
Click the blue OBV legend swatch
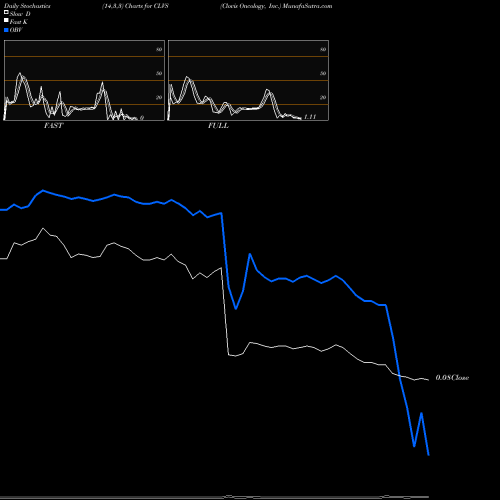click(x=6, y=30)
